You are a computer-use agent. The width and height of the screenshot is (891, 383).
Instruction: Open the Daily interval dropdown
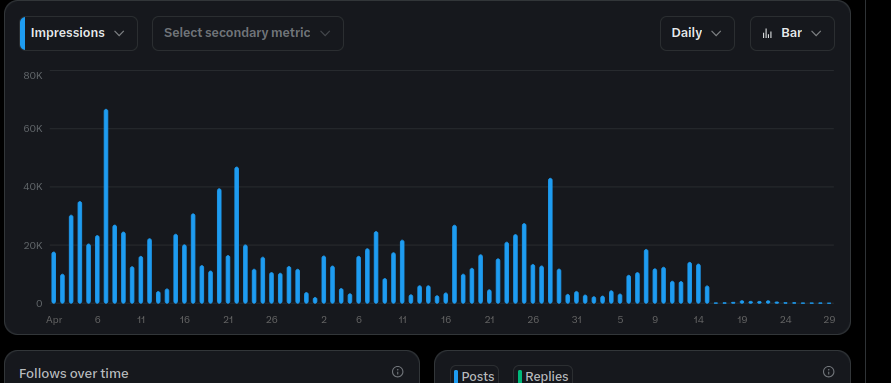697,34
